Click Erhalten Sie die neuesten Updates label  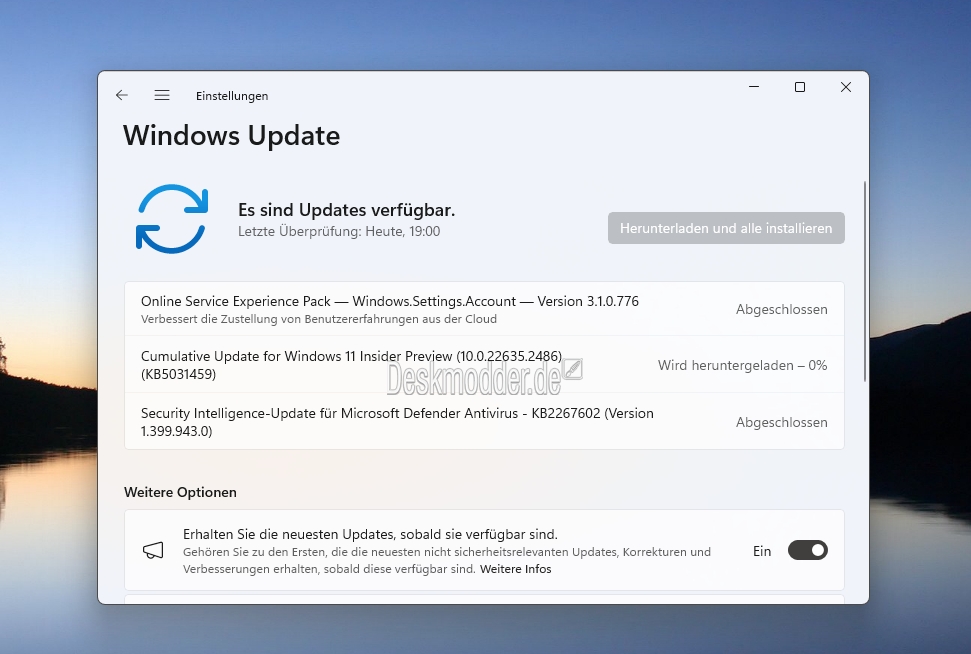(370, 534)
